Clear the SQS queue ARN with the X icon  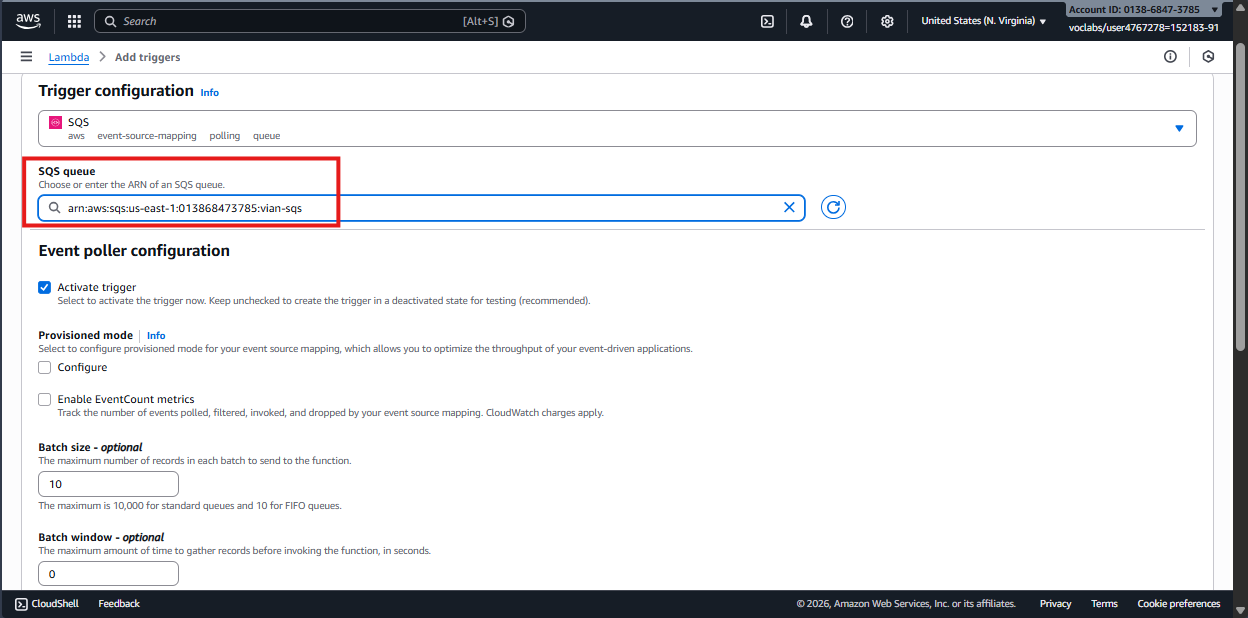[789, 207]
